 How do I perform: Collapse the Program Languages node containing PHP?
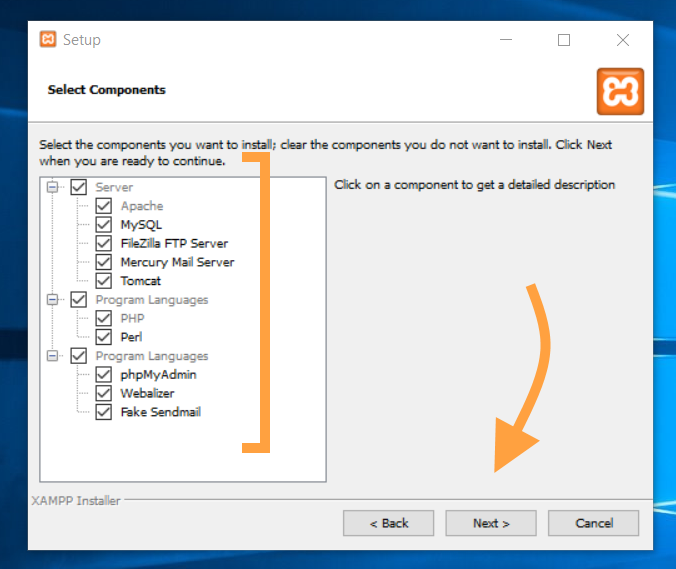pyautogui.click(x=52, y=299)
